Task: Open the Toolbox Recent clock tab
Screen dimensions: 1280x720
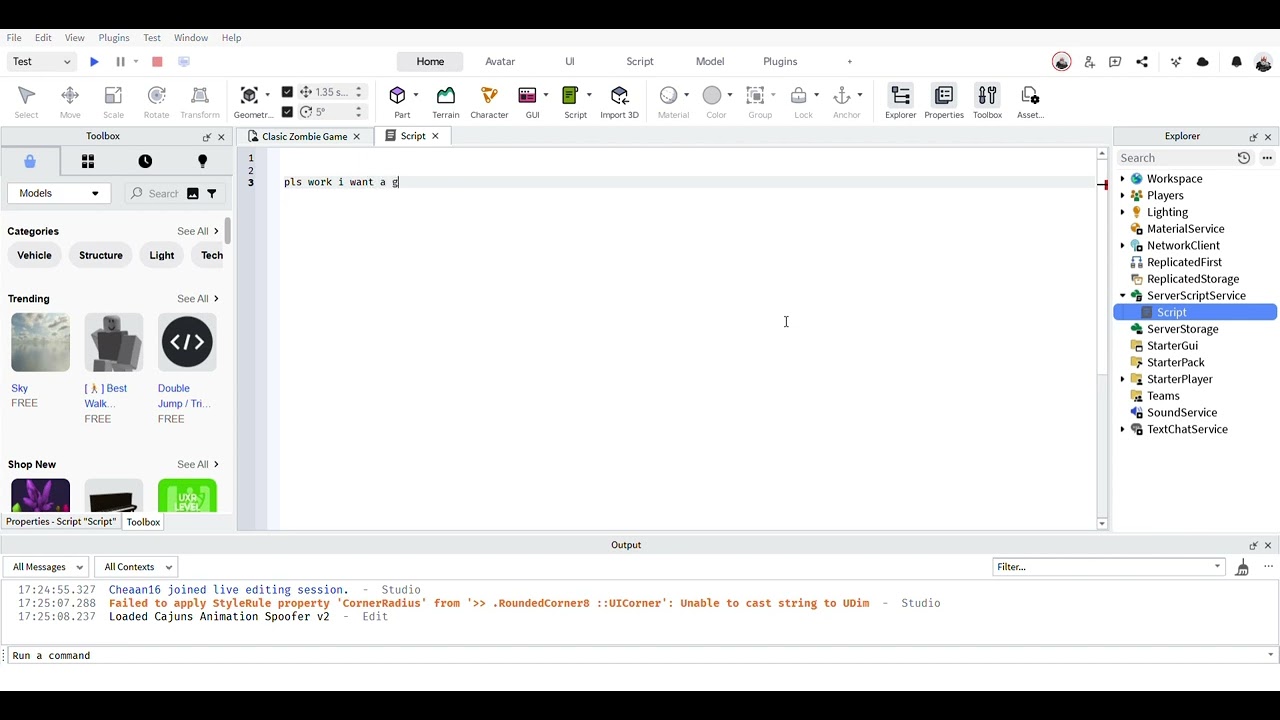Action: (x=145, y=161)
